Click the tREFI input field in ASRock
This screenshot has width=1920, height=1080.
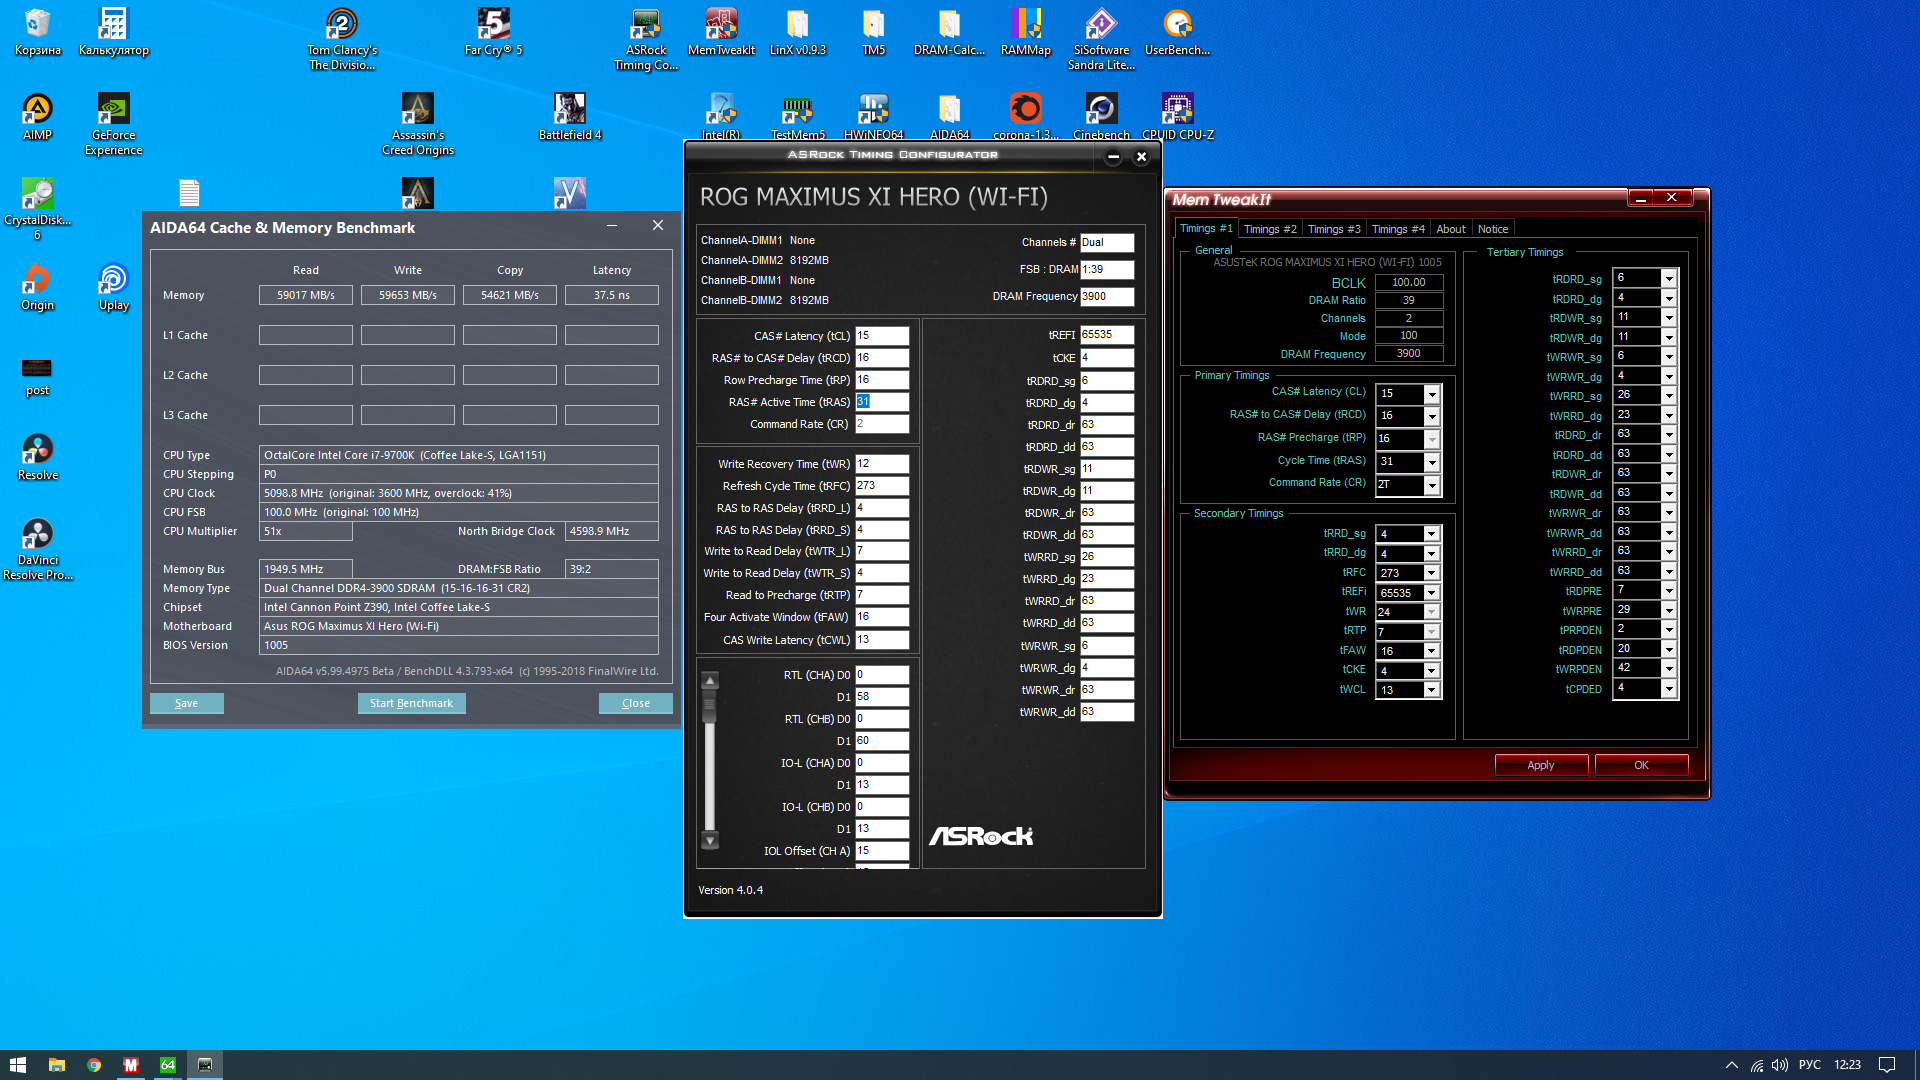pyautogui.click(x=1106, y=335)
